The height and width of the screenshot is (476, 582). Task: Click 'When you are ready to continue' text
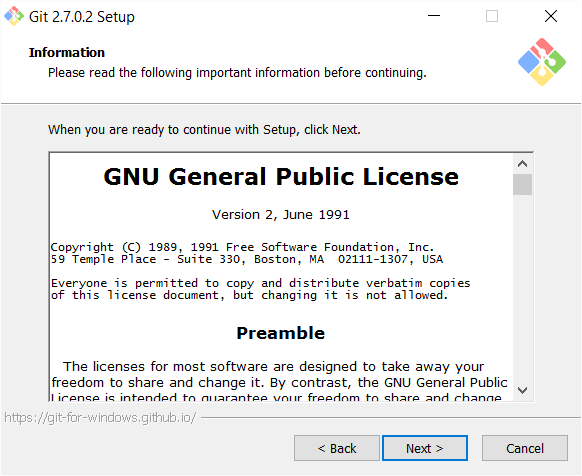click(204, 130)
